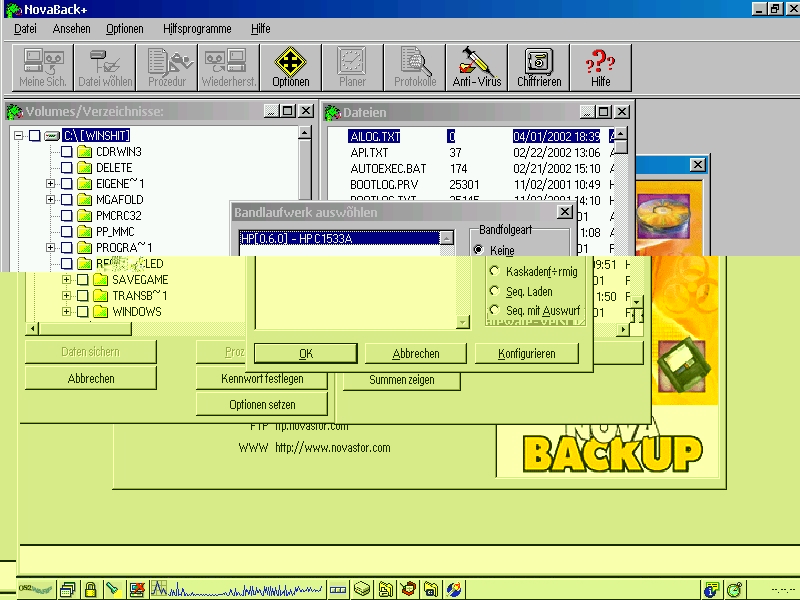This screenshot has width=800, height=600.
Task: Click the left scroll arrow under the folder tree
Action: (x=32, y=329)
